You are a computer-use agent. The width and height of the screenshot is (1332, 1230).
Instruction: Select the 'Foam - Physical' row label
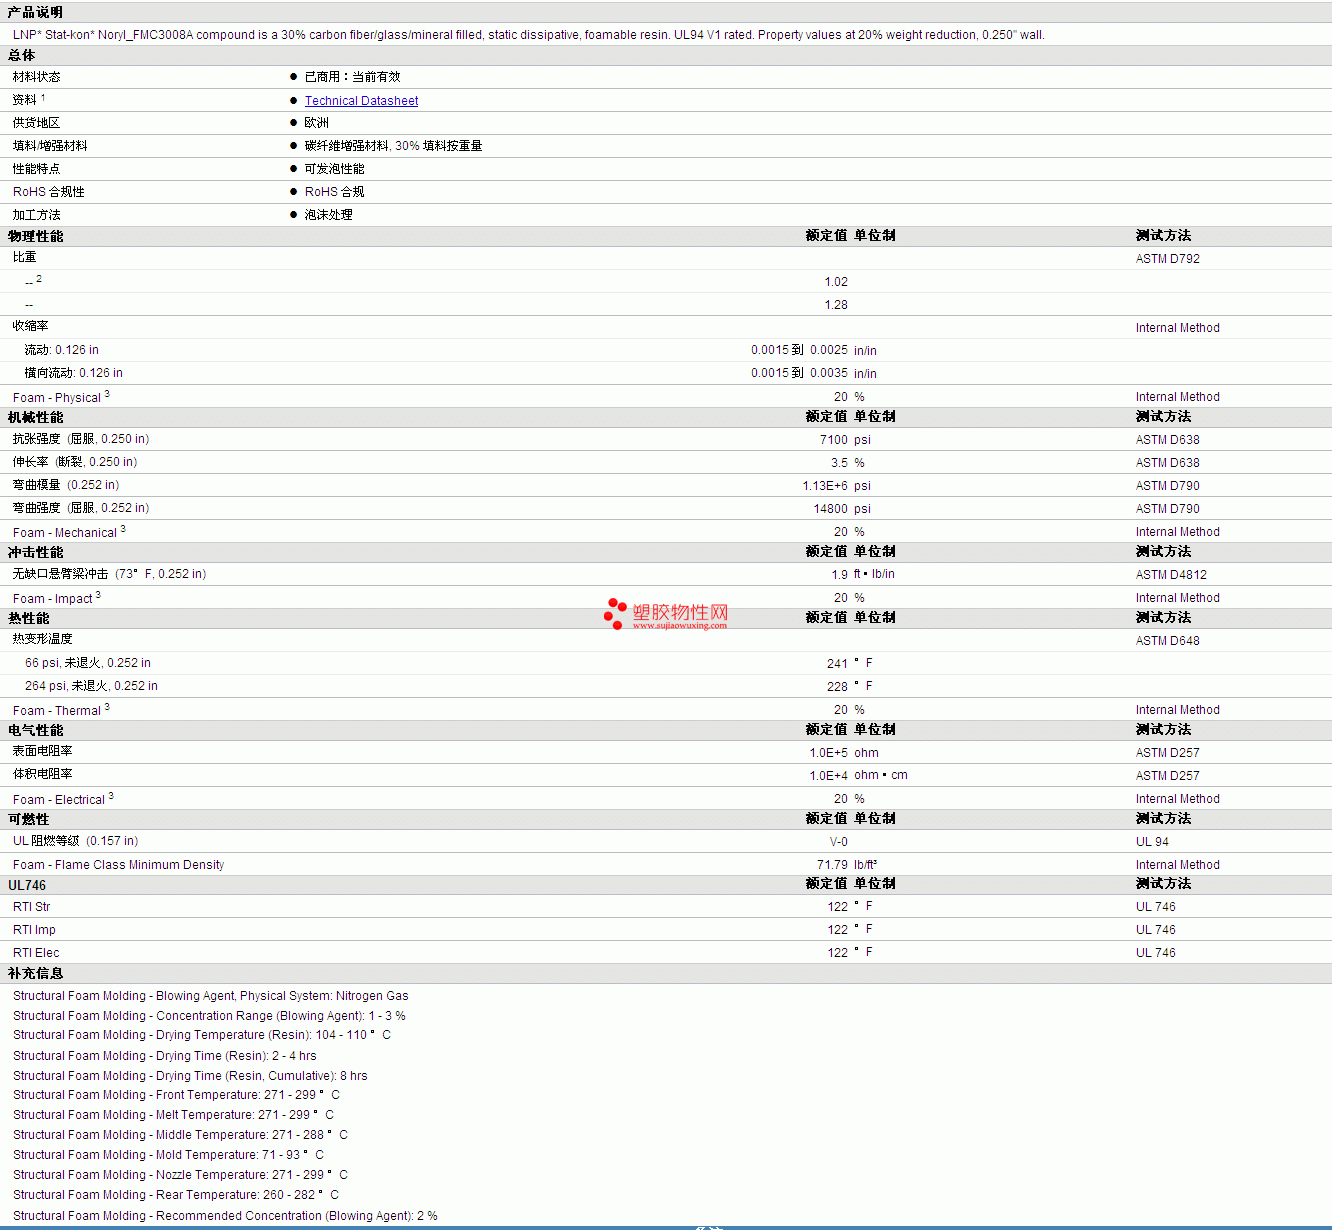click(x=61, y=397)
